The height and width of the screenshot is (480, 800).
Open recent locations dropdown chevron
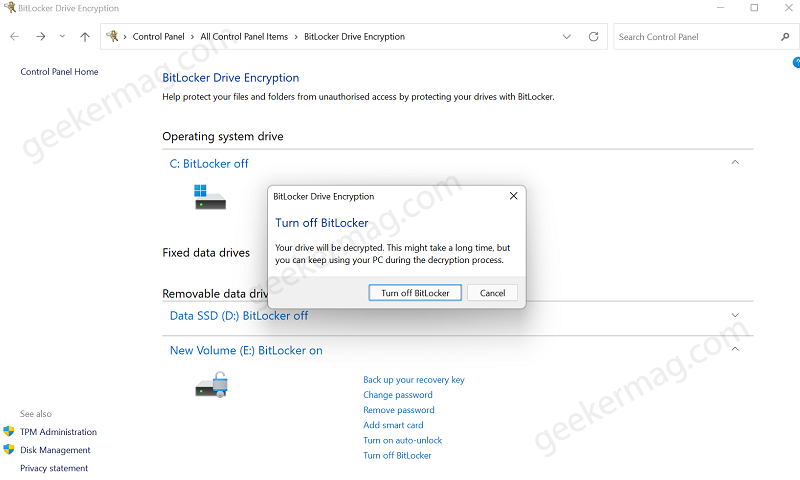pyautogui.click(x=62, y=37)
